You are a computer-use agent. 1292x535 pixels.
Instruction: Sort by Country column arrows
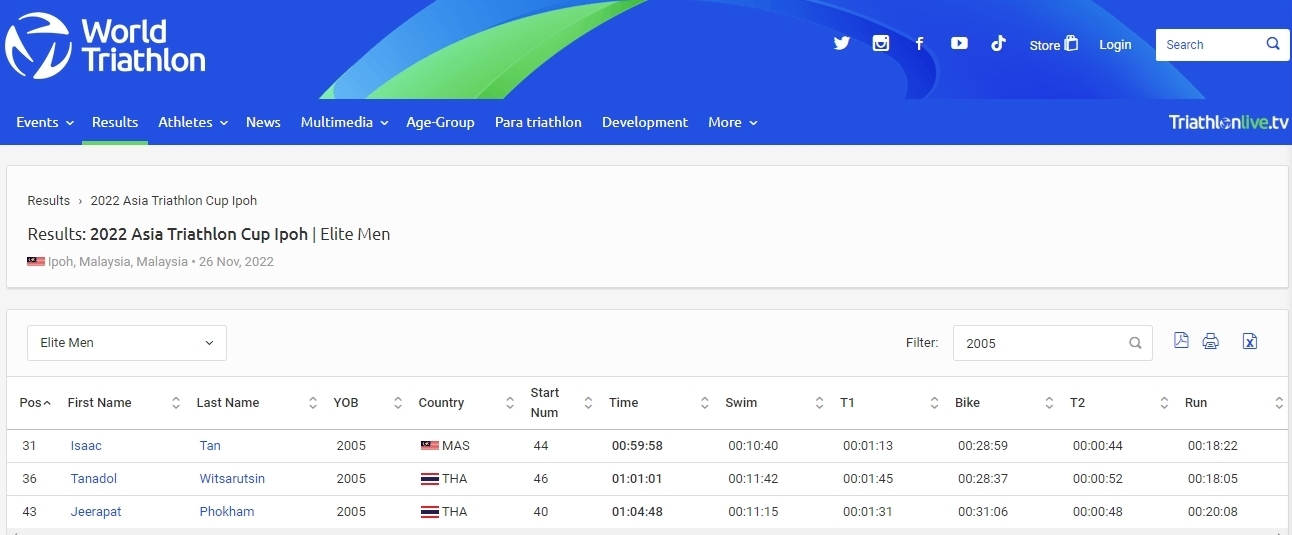510,403
